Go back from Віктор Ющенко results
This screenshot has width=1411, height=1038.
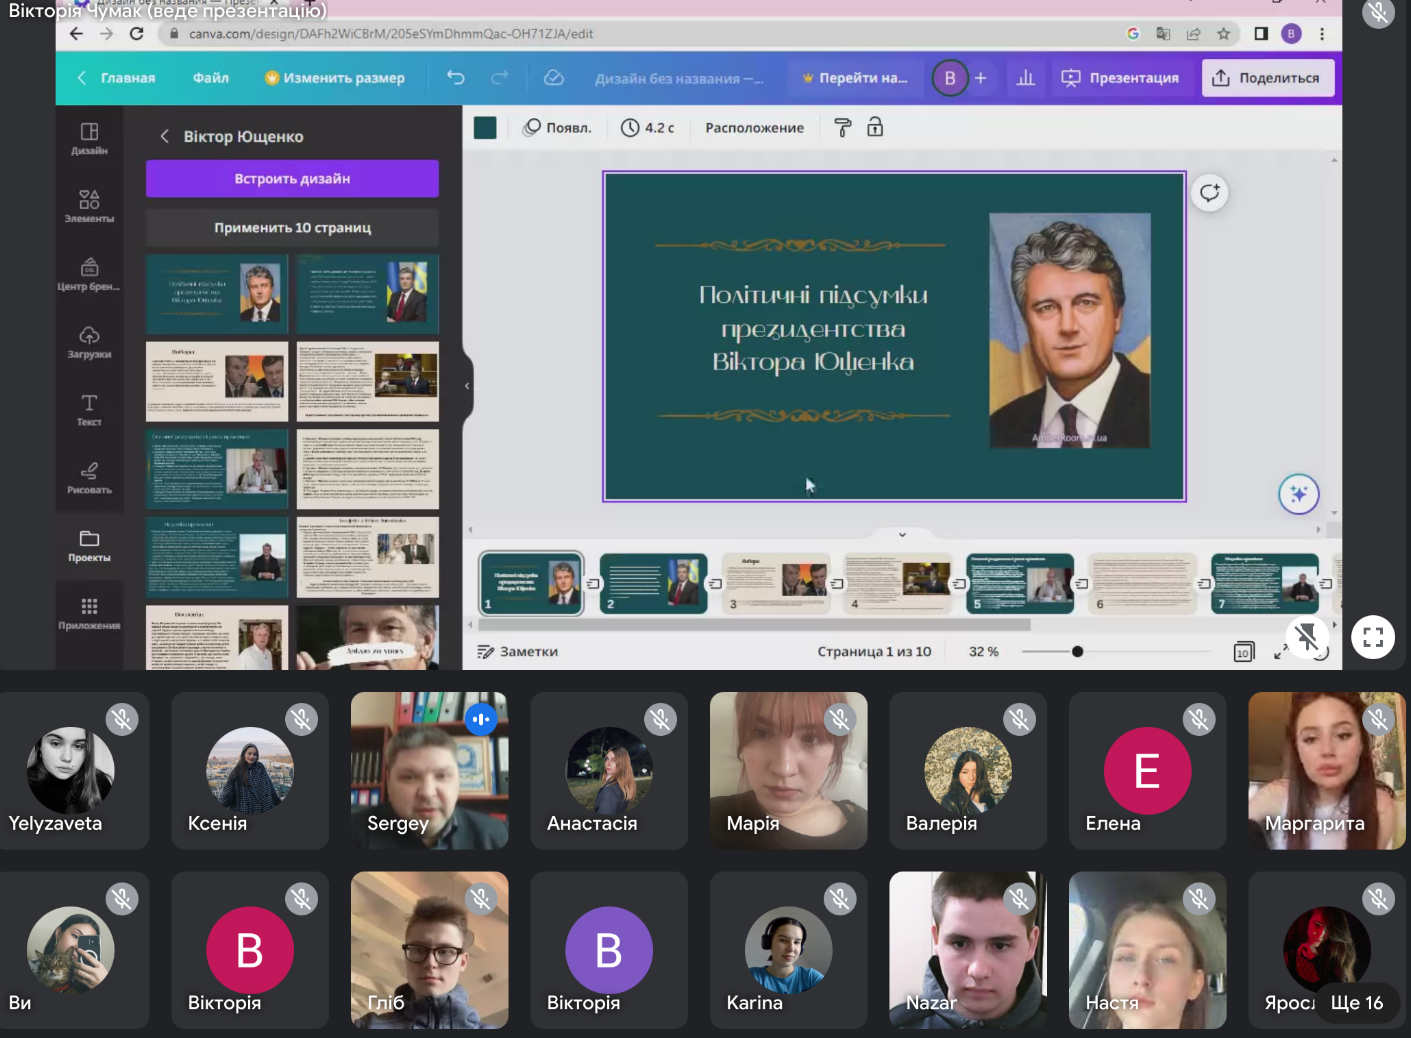pyautogui.click(x=164, y=136)
